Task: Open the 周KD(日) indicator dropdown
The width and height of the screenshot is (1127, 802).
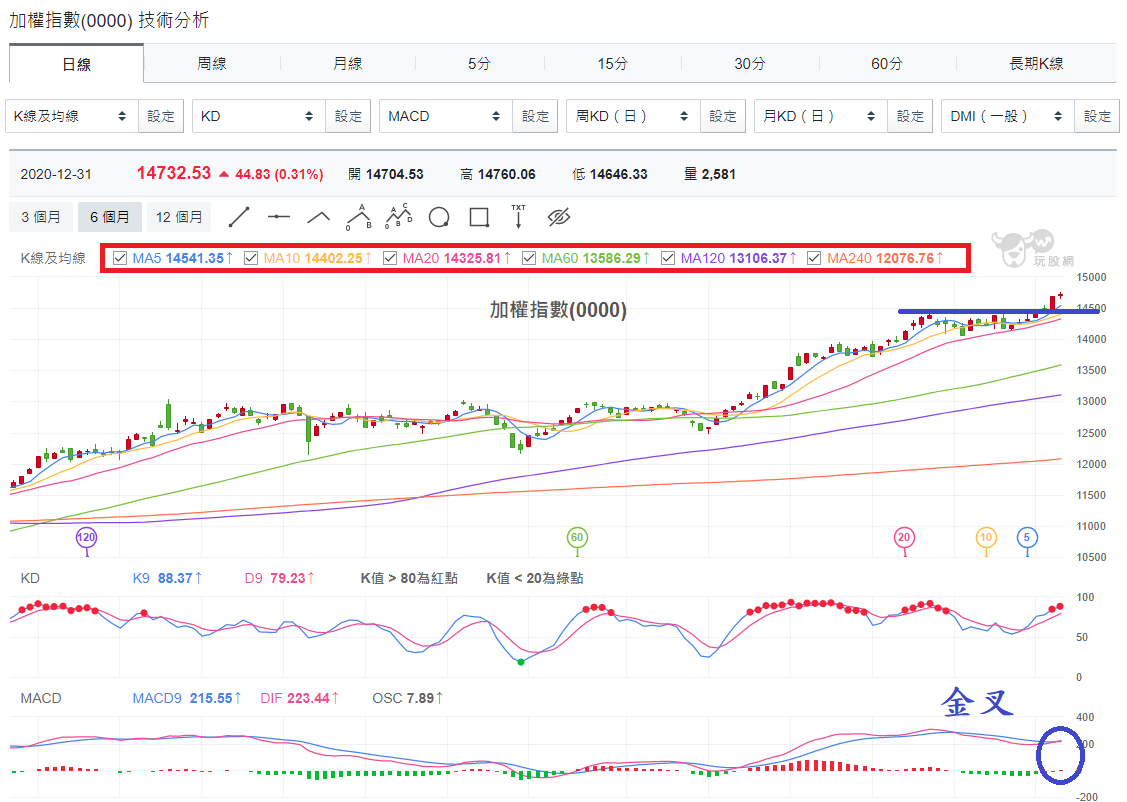Action: [x=633, y=116]
